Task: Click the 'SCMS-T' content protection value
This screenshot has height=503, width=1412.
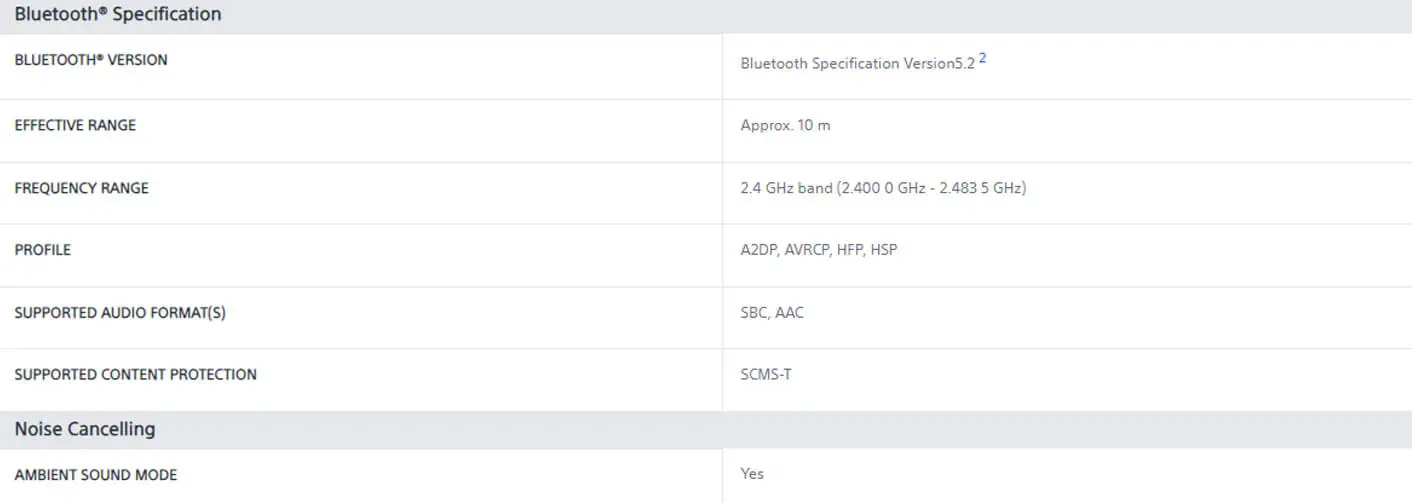Action: point(766,375)
